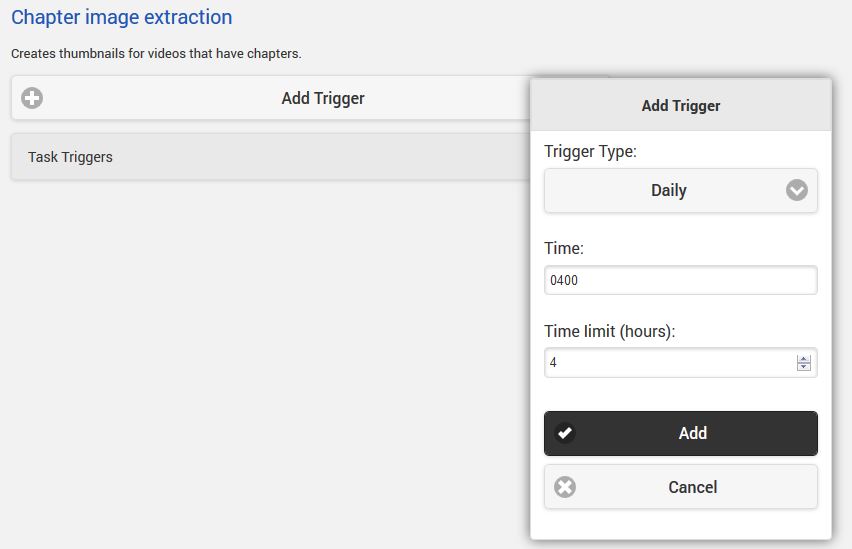Viewport: 852px width, 549px height.
Task: Click the word Daily in the trigger selector
Action: coord(668,190)
